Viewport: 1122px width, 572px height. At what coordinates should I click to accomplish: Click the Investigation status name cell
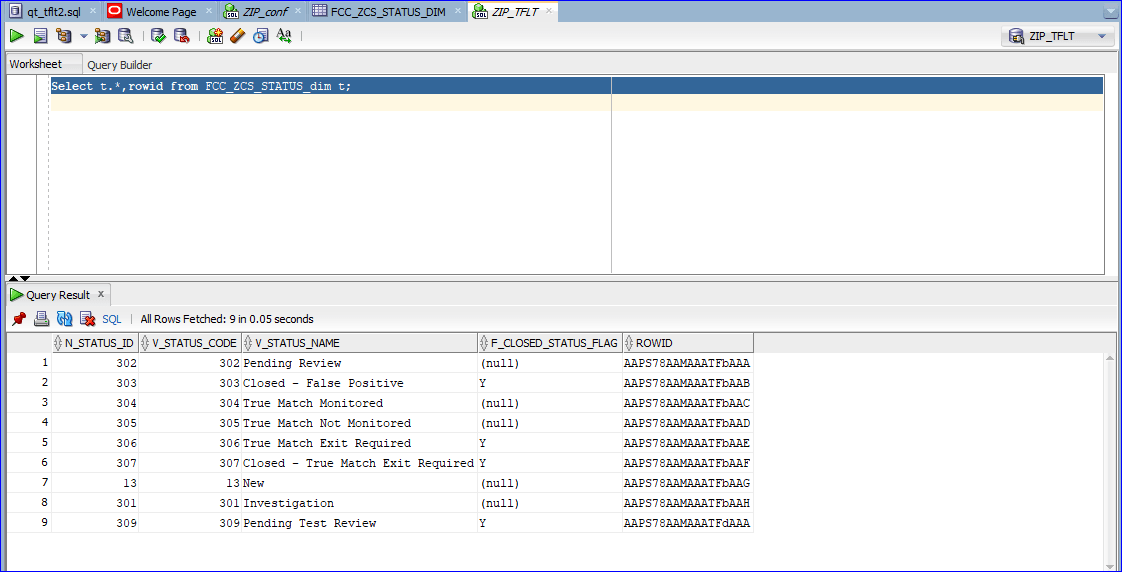tap(359, 503)
